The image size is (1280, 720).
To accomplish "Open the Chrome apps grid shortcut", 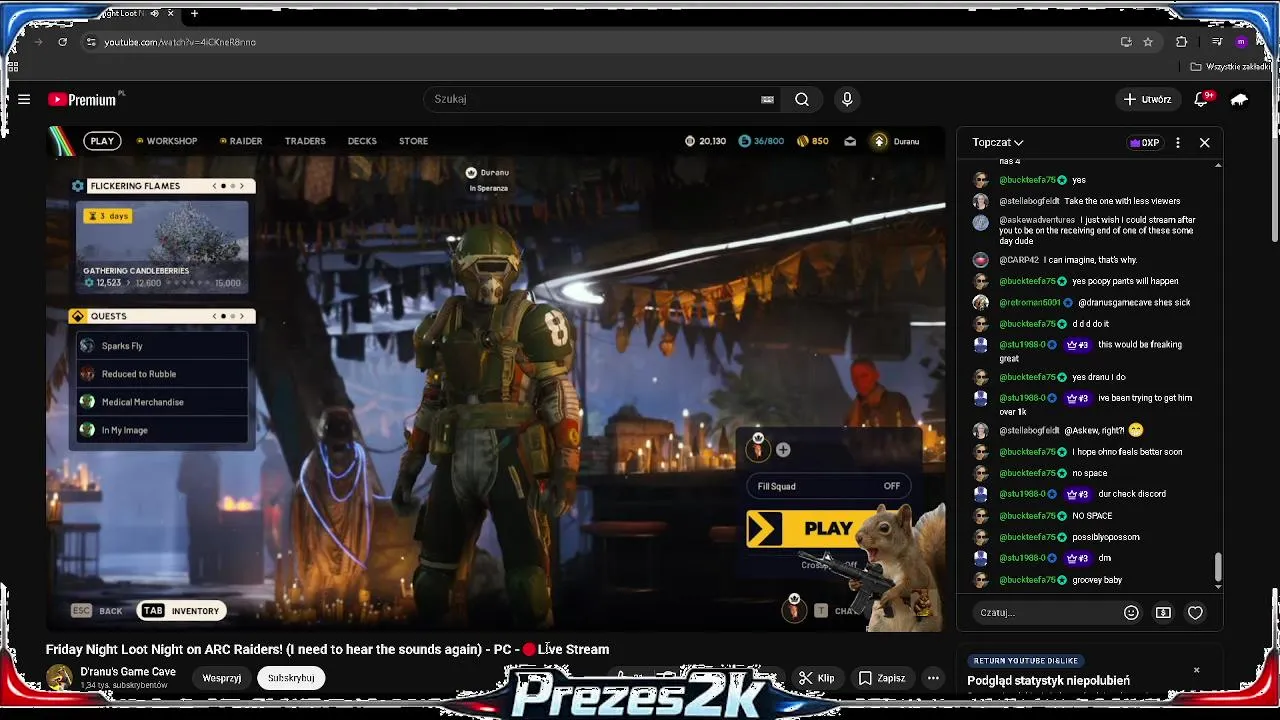I will 13,67.
